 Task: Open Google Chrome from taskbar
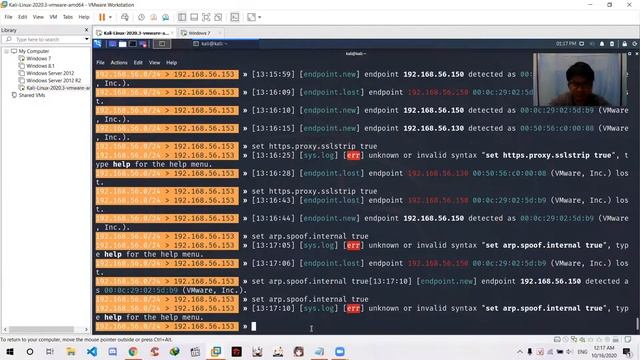click(x=133, y=351)
